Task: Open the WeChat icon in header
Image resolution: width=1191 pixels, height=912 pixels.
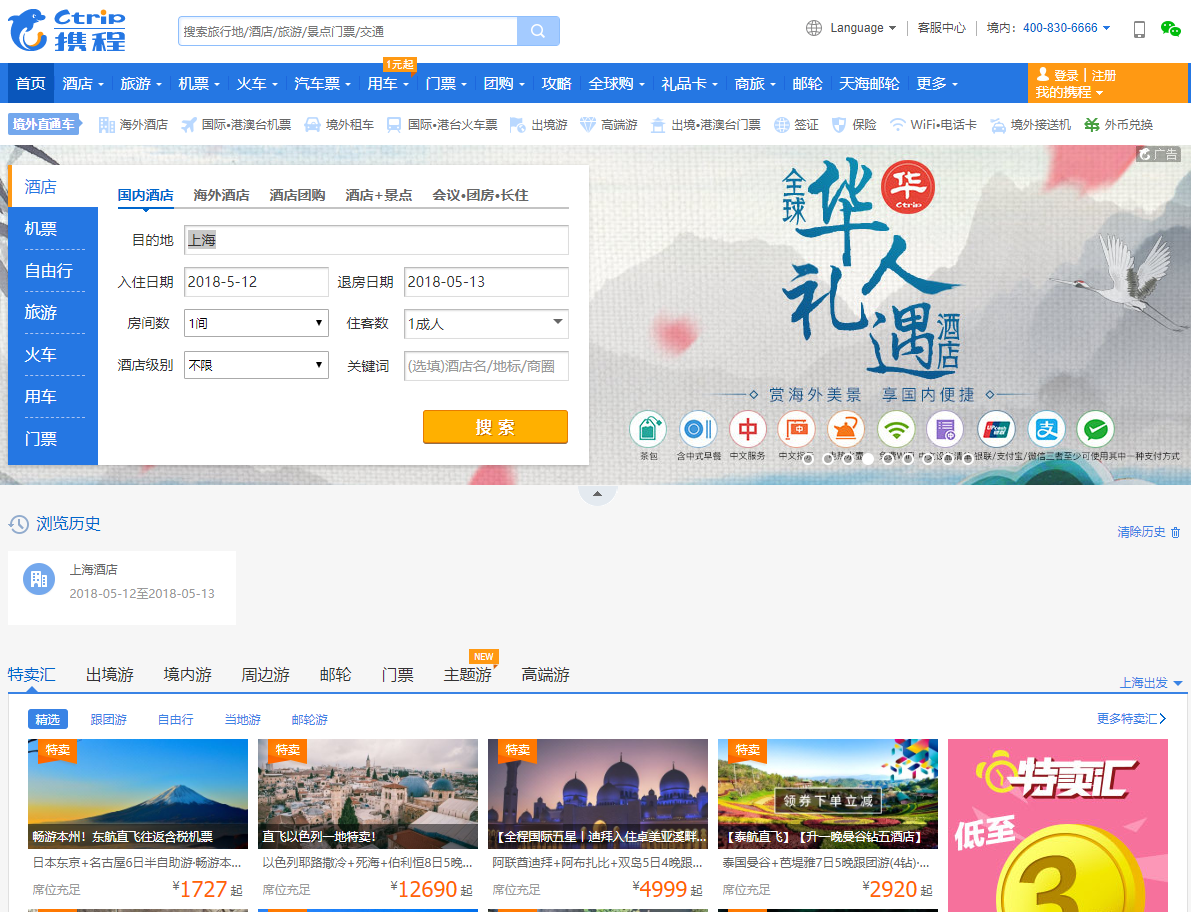Action: tap(1170, 29)
